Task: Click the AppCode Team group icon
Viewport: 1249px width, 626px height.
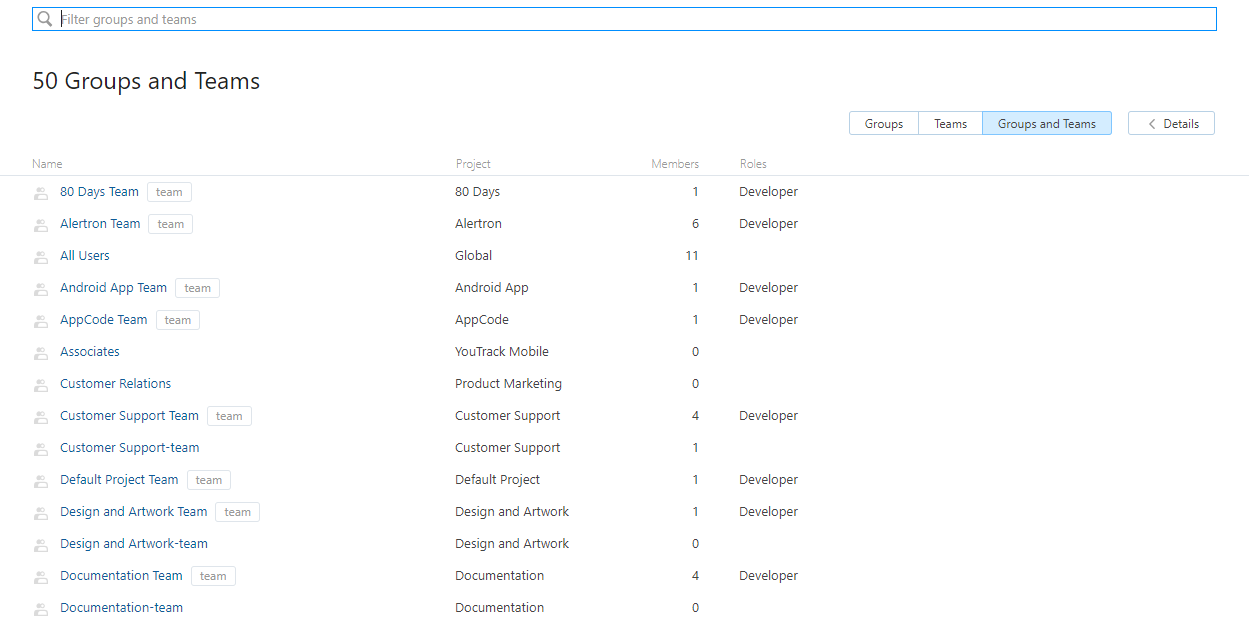Action: [x=41, y=320]
